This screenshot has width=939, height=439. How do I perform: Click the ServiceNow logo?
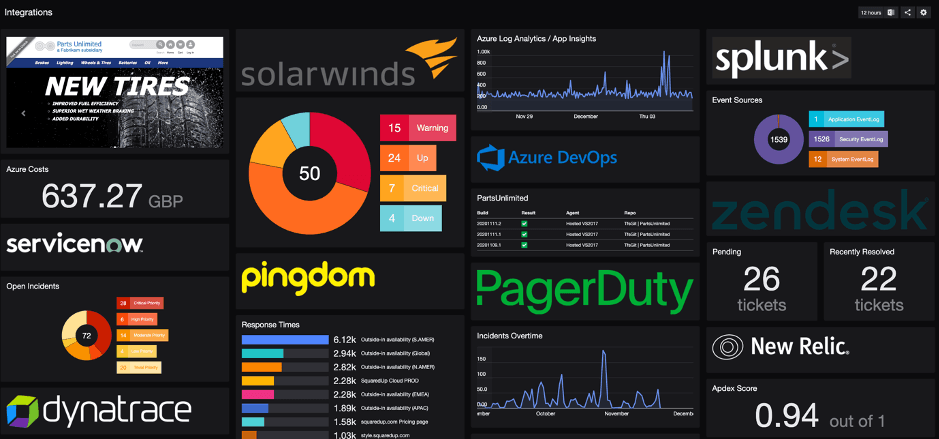click(75, 244)
